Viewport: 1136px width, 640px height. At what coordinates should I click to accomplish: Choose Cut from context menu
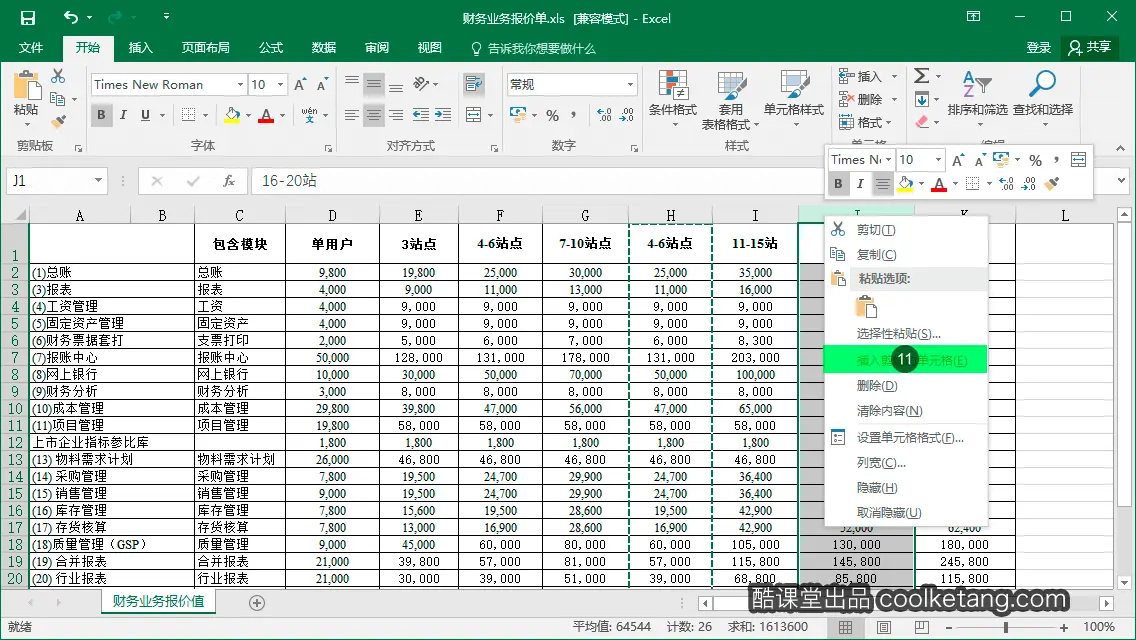point(906,230)
